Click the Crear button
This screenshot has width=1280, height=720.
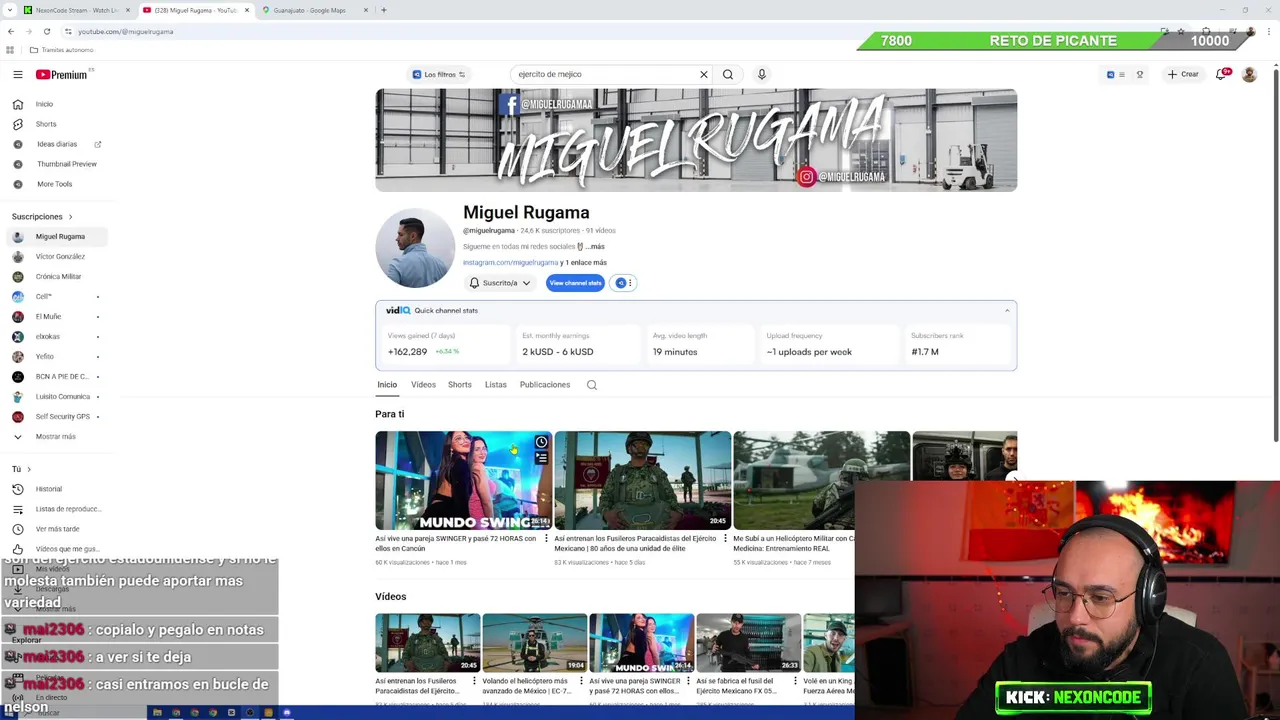[1183, 74]
